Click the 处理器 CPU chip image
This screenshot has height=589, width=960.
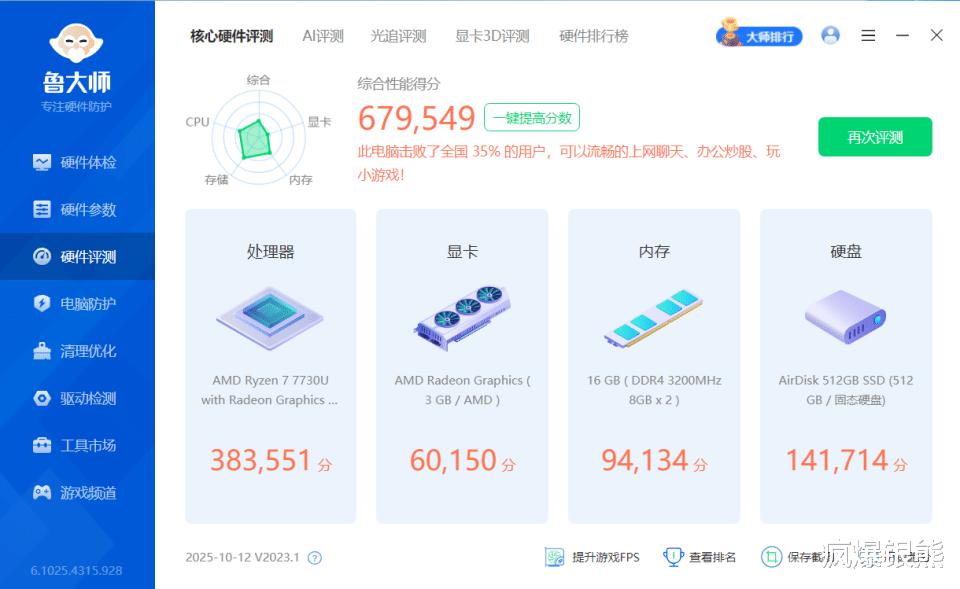point(269,318)
